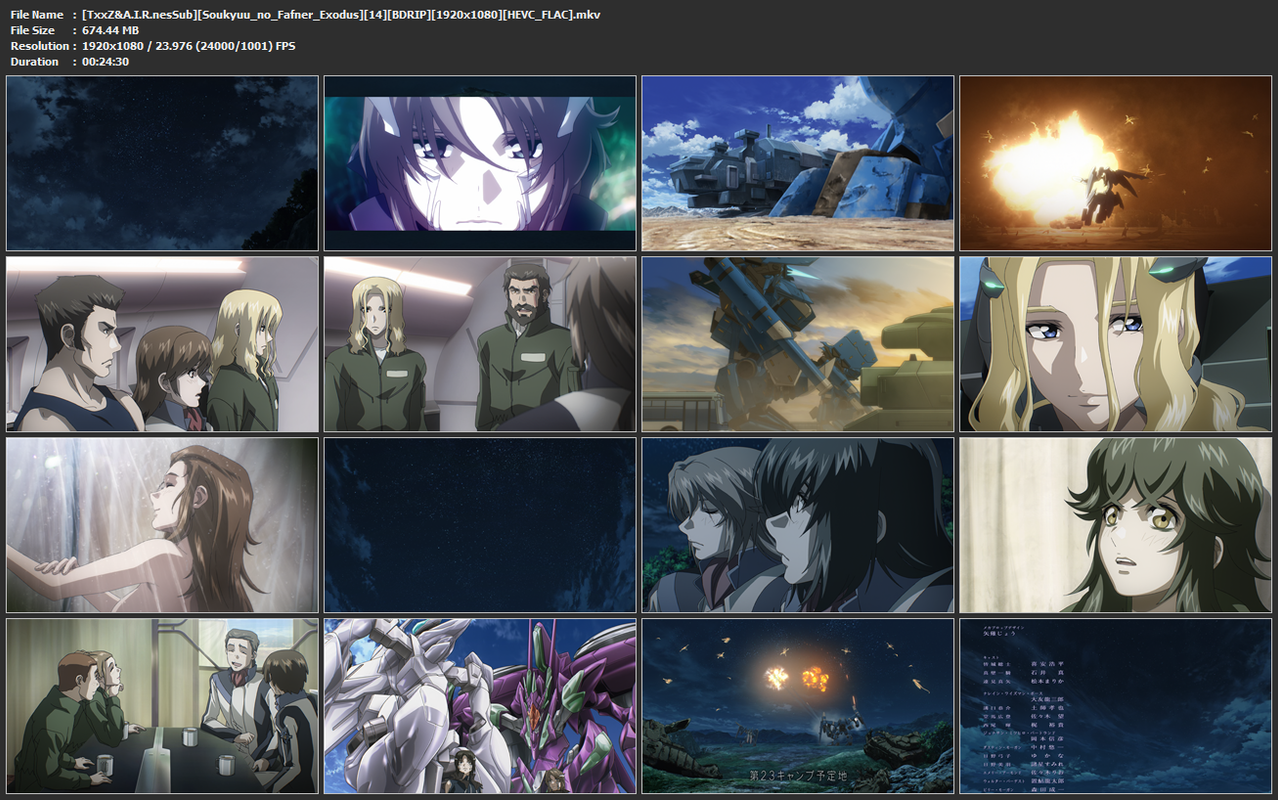Open the group seated around table thumbnail
Screen dimensions: 1278x800
point(162,706)
